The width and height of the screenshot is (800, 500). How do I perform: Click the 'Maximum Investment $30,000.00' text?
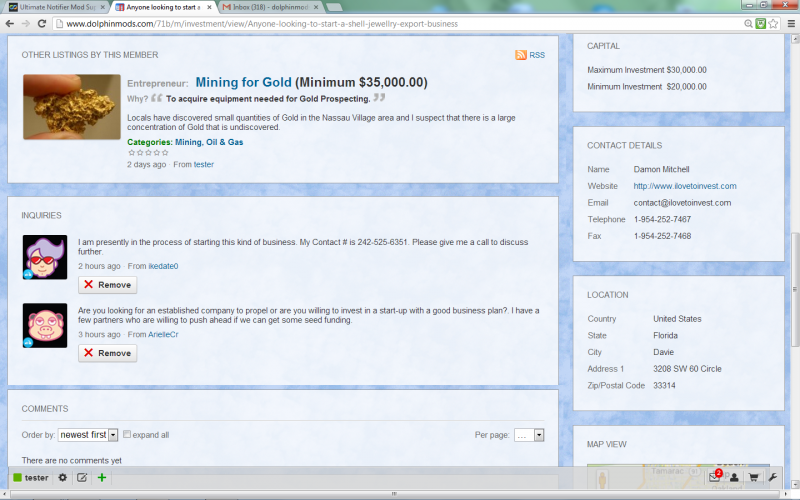coord(647,69)
